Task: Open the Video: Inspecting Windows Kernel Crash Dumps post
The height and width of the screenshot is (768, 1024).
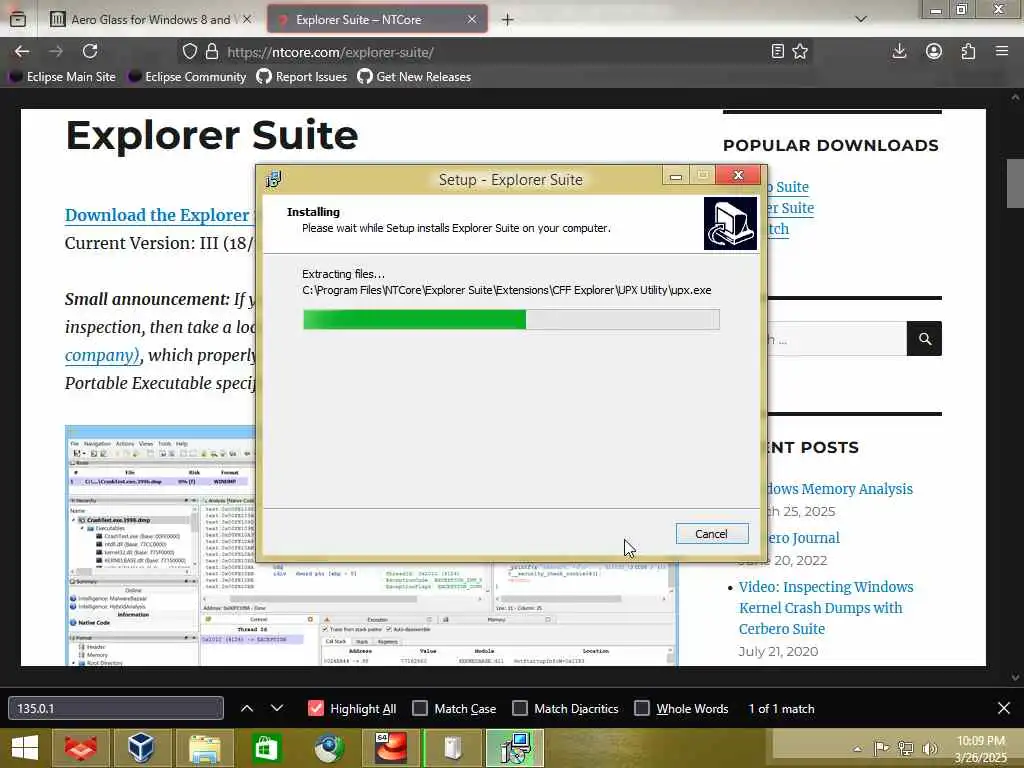Action: coord(825,607)
